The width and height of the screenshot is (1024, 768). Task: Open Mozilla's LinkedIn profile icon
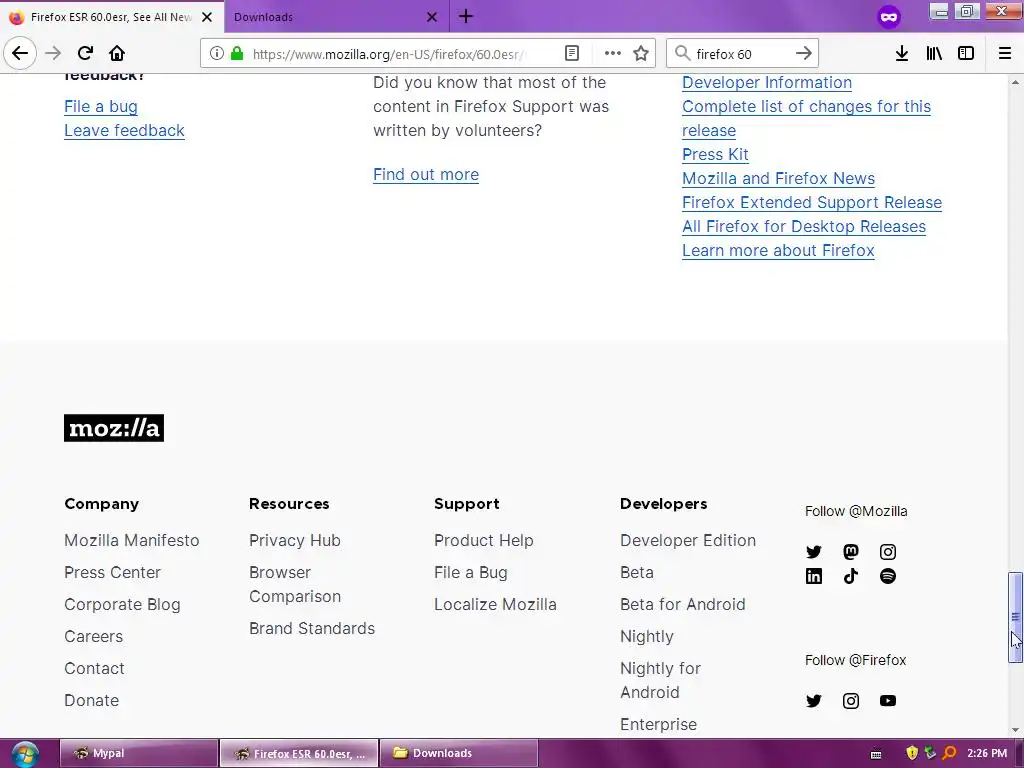pos(814,576)
